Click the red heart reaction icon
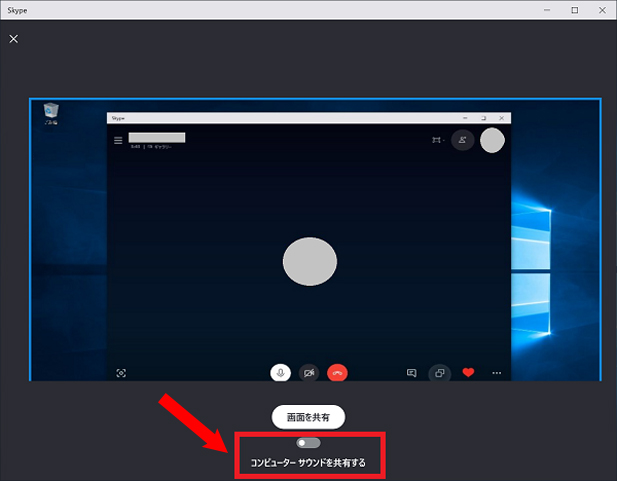The height and width of the screenshot is (481, 617). pos(468,372)
